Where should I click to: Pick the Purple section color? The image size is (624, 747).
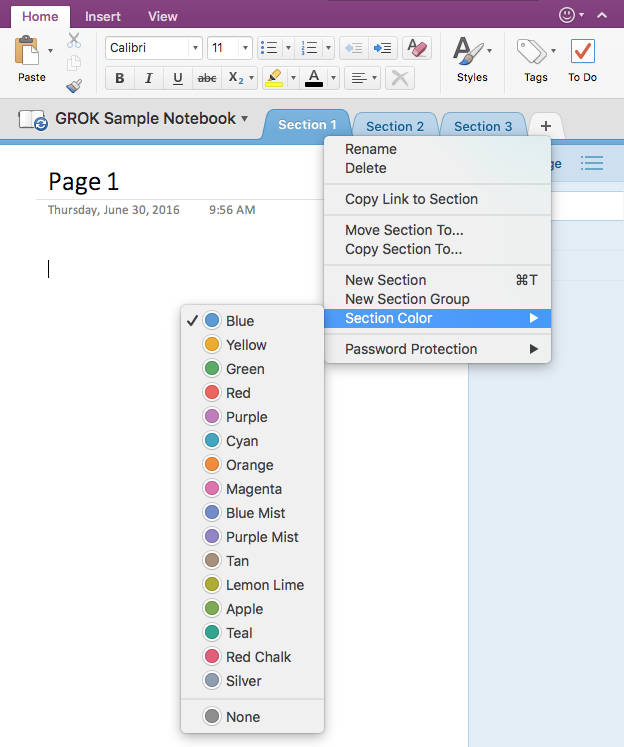point(252,417)
